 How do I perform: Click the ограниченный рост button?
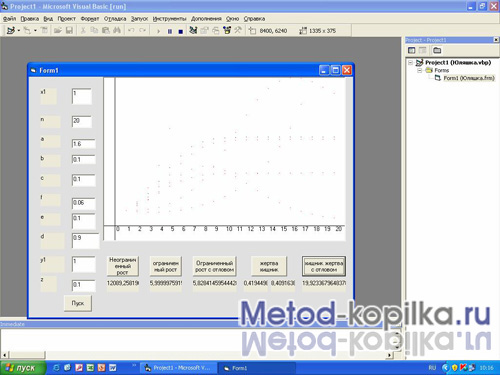click(x=166, y=266)
